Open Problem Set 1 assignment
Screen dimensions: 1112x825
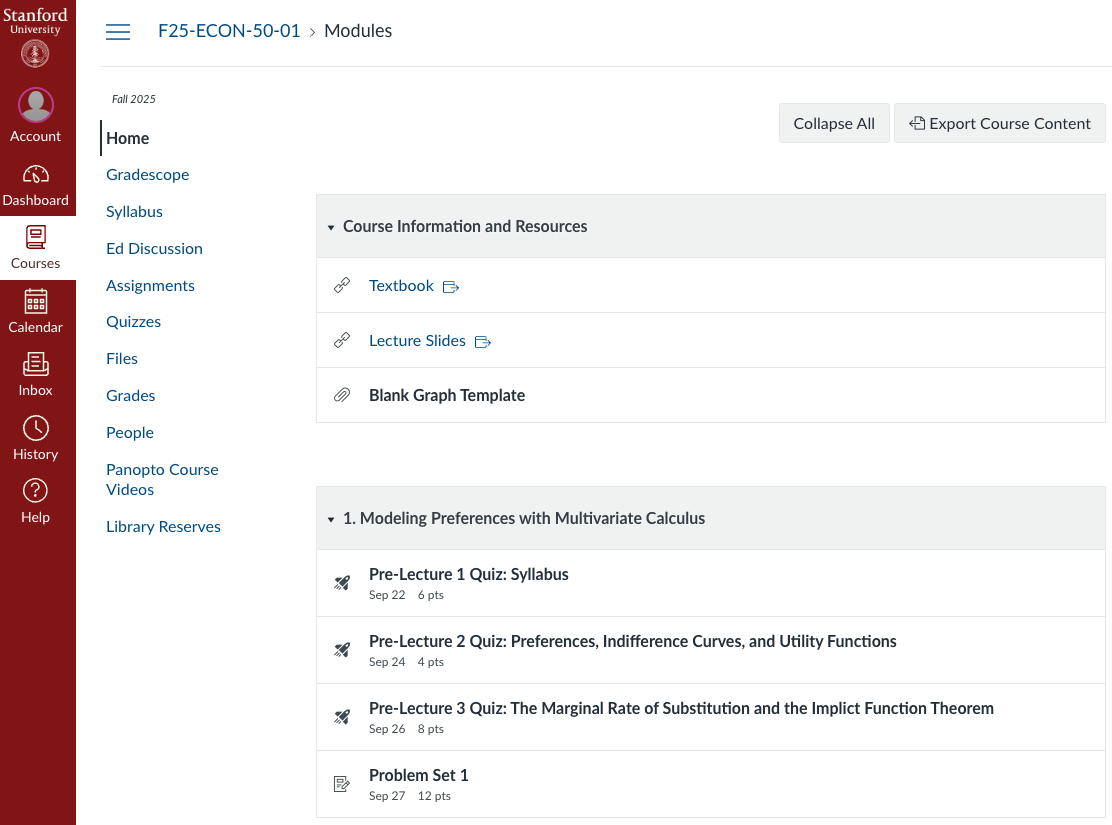(x=418, y=775)
